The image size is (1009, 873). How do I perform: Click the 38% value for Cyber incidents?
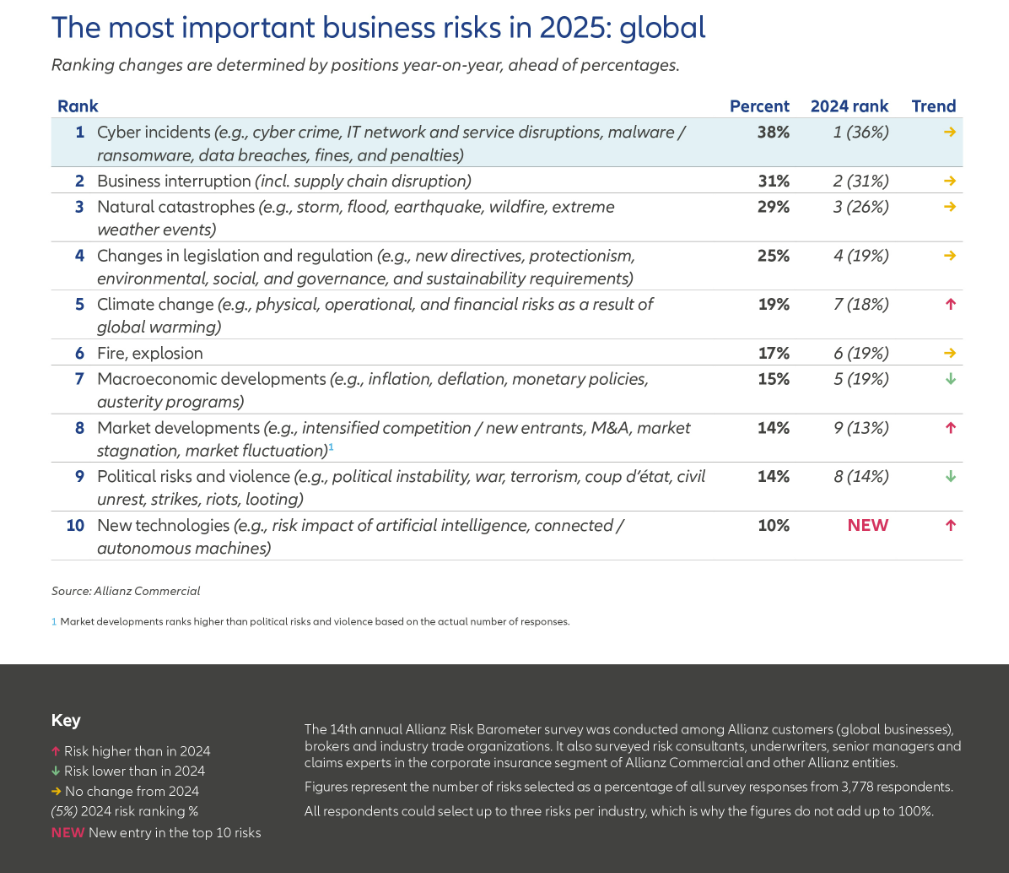773,132
